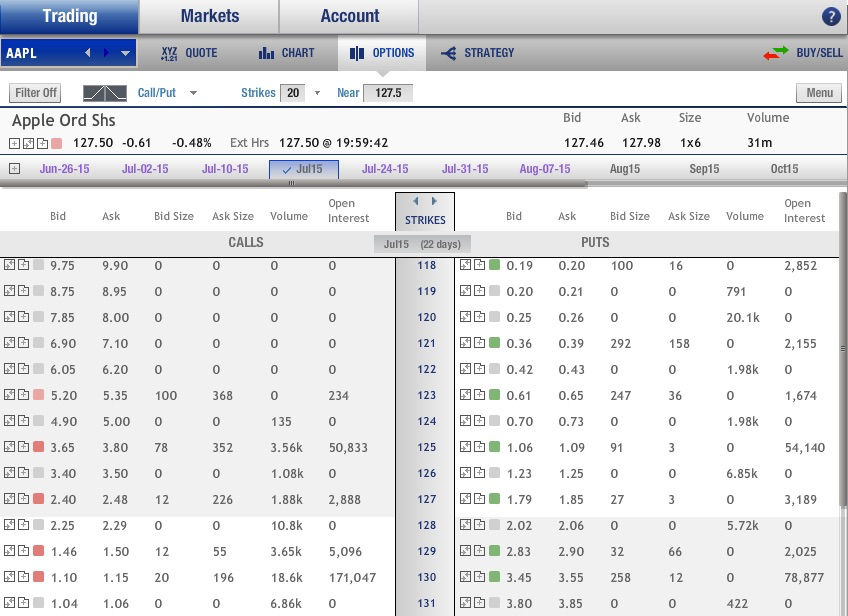This screenshot has height=616, width=848.
Task: Click first trade icon on 118 call row
Action: pyautogui.click(x=10, y=265)
